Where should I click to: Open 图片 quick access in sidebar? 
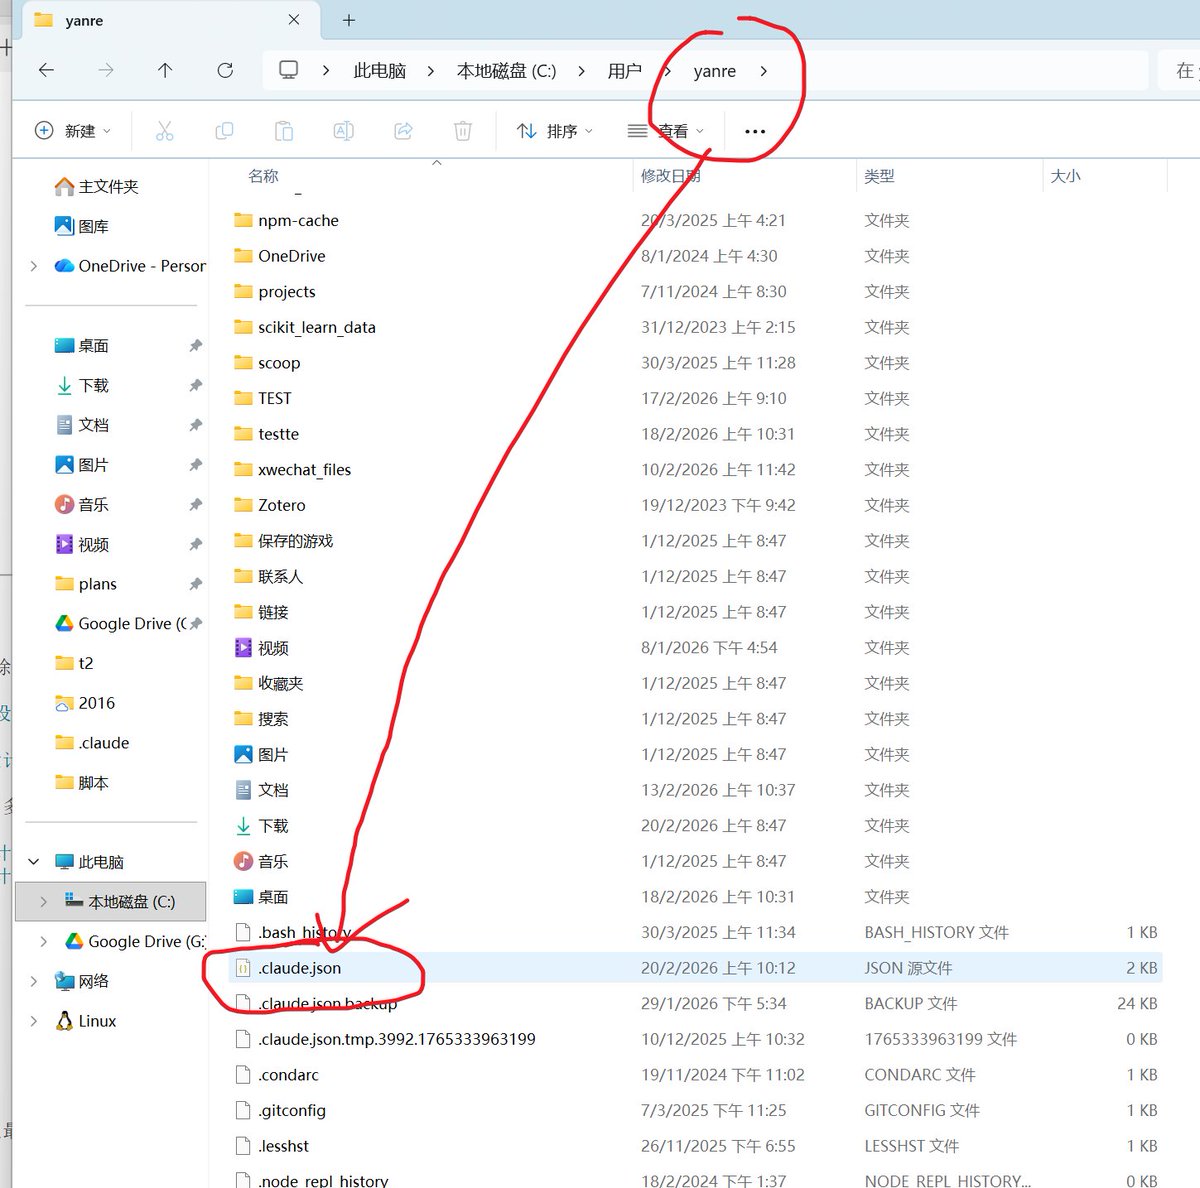pyautogui.click(x=82, y=465)
